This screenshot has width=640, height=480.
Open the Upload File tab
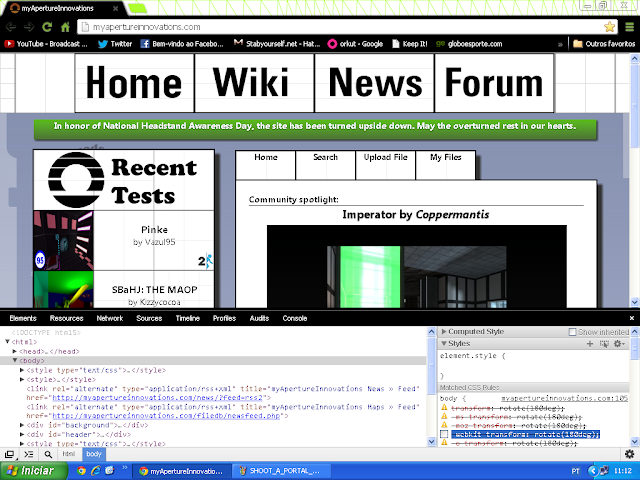click(385, 165)
